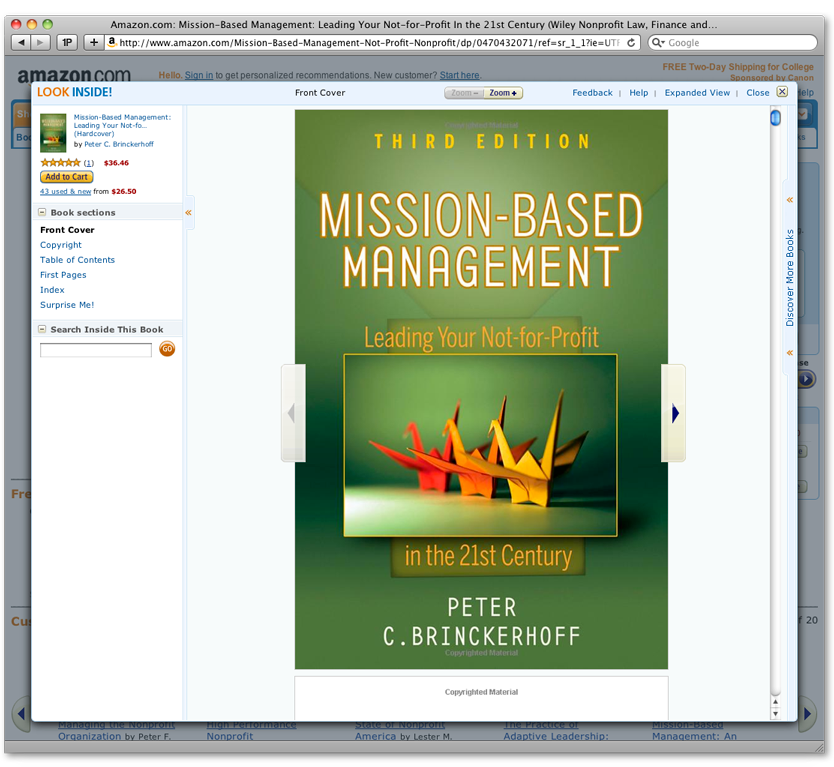The width and height of the screenshot is (834, 767).
Task: Switch to Expanded View
Action: [697, 93]
